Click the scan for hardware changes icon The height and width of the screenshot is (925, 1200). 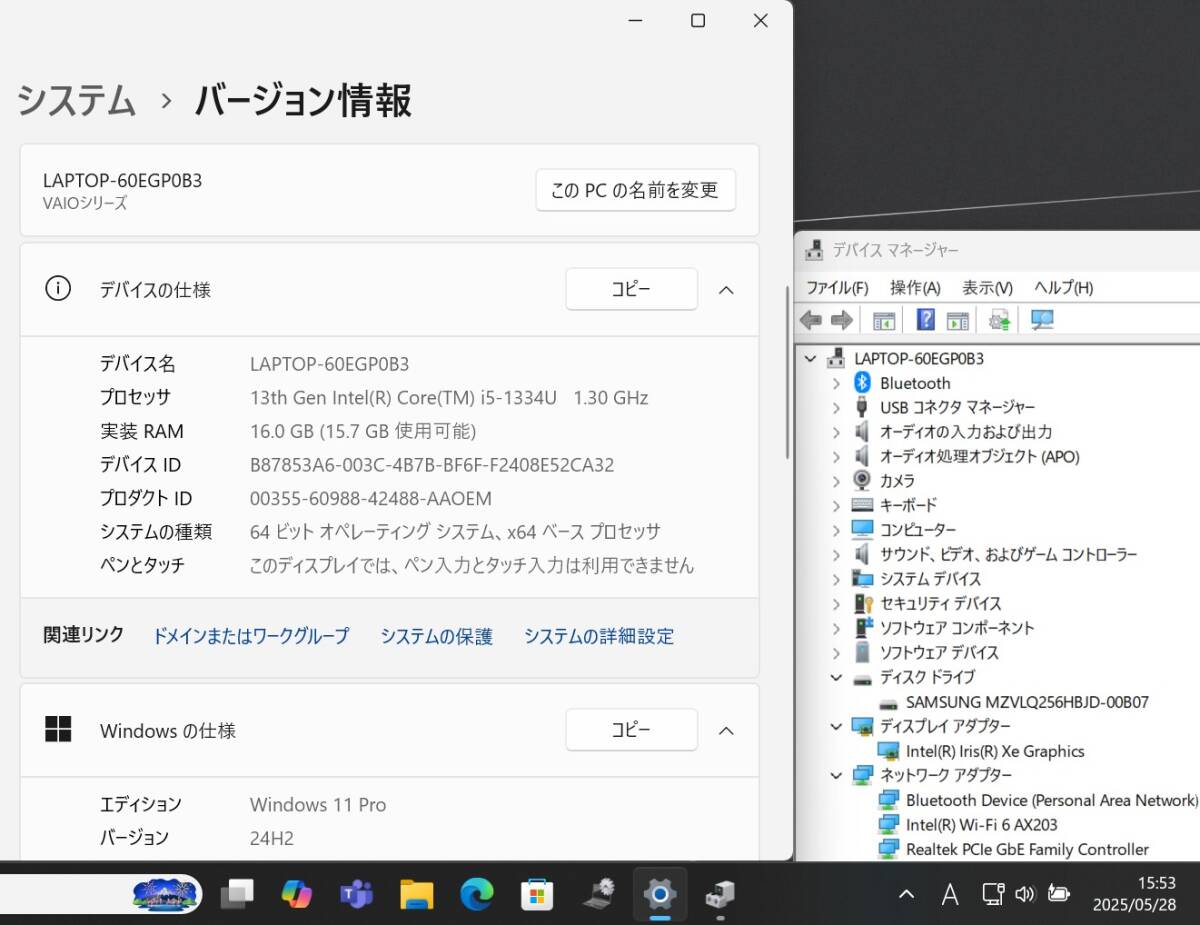1042,320
